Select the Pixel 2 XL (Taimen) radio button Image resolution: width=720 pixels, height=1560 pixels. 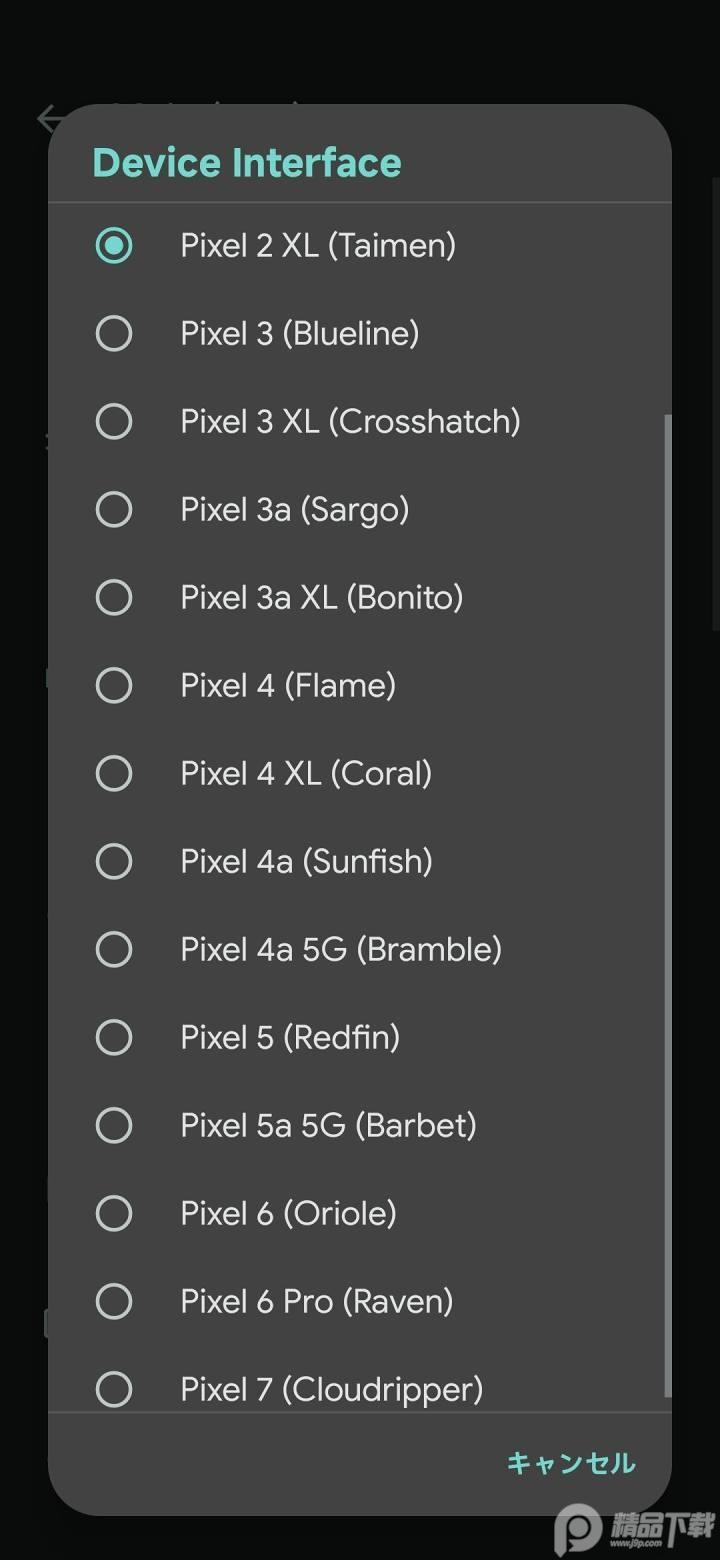113,245
